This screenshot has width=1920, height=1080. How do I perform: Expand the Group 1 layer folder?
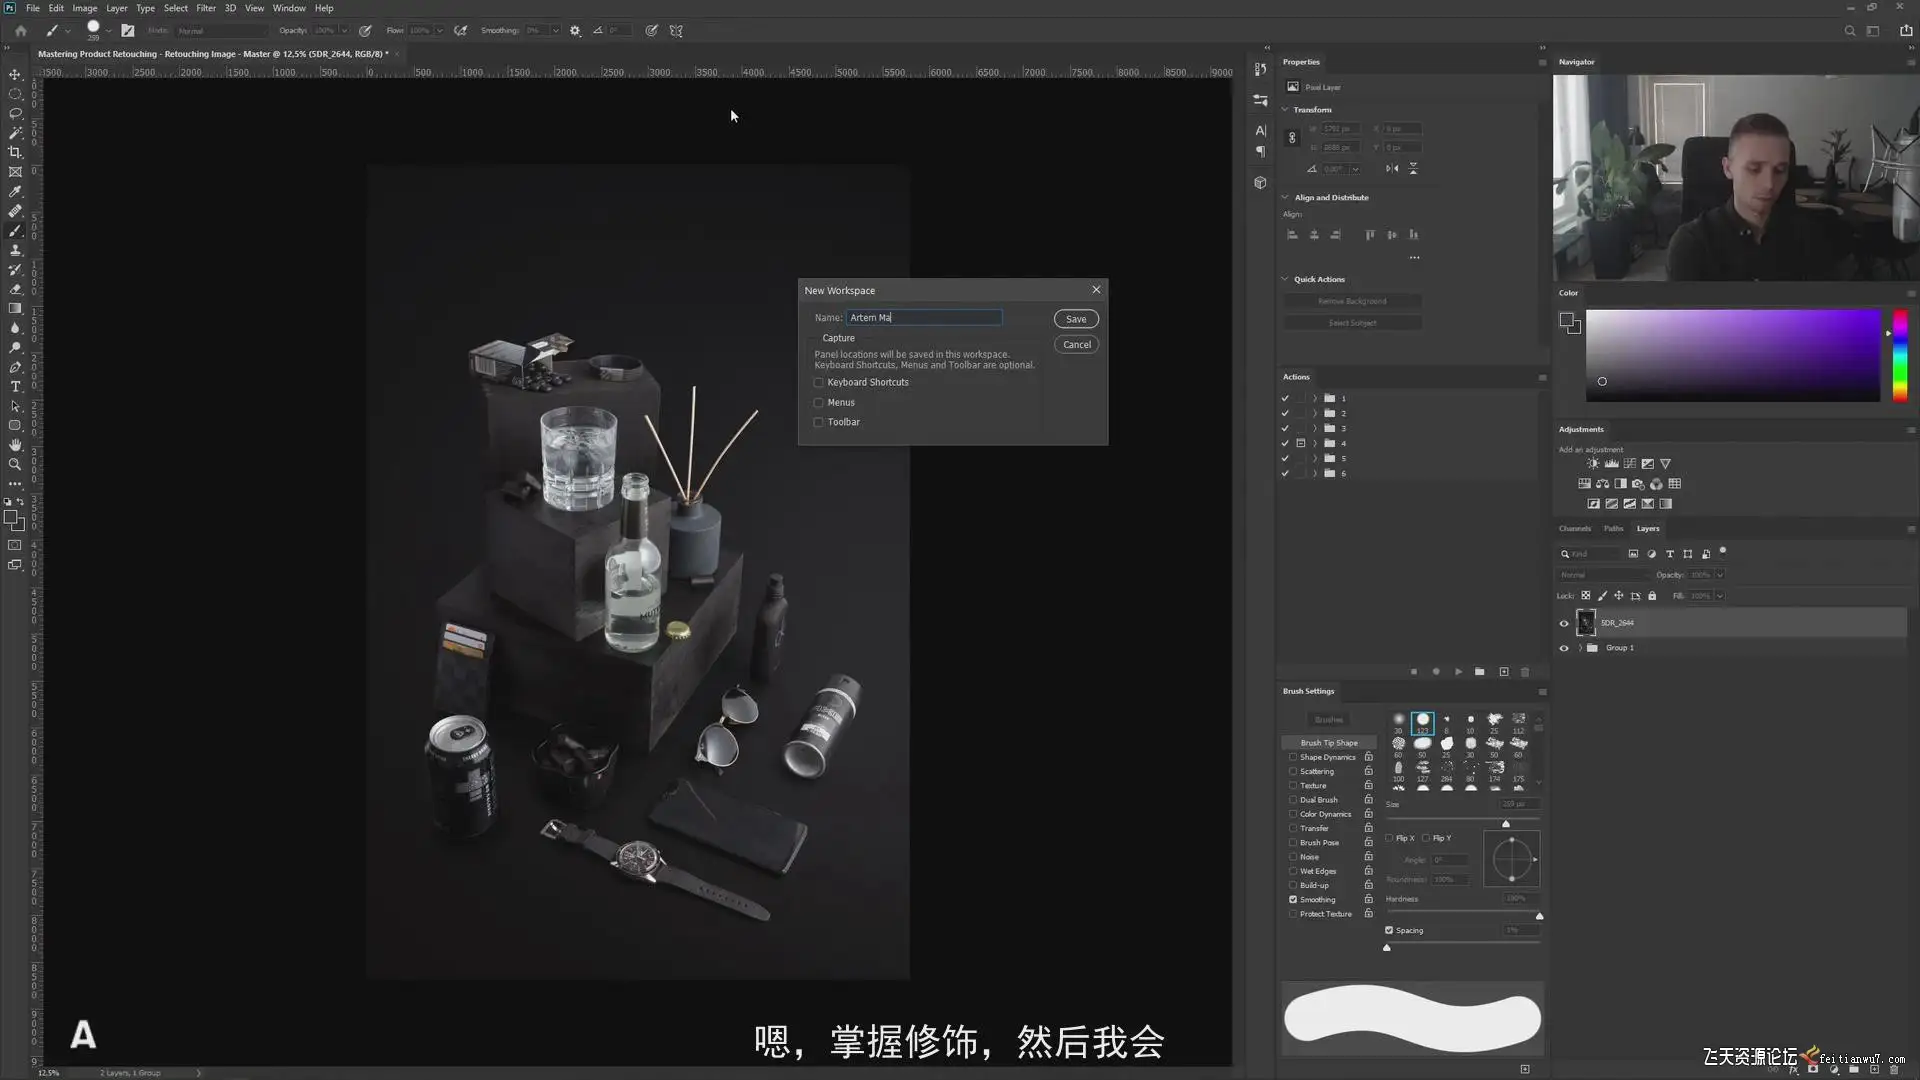pyautogui.click(x=1580, y=648)
